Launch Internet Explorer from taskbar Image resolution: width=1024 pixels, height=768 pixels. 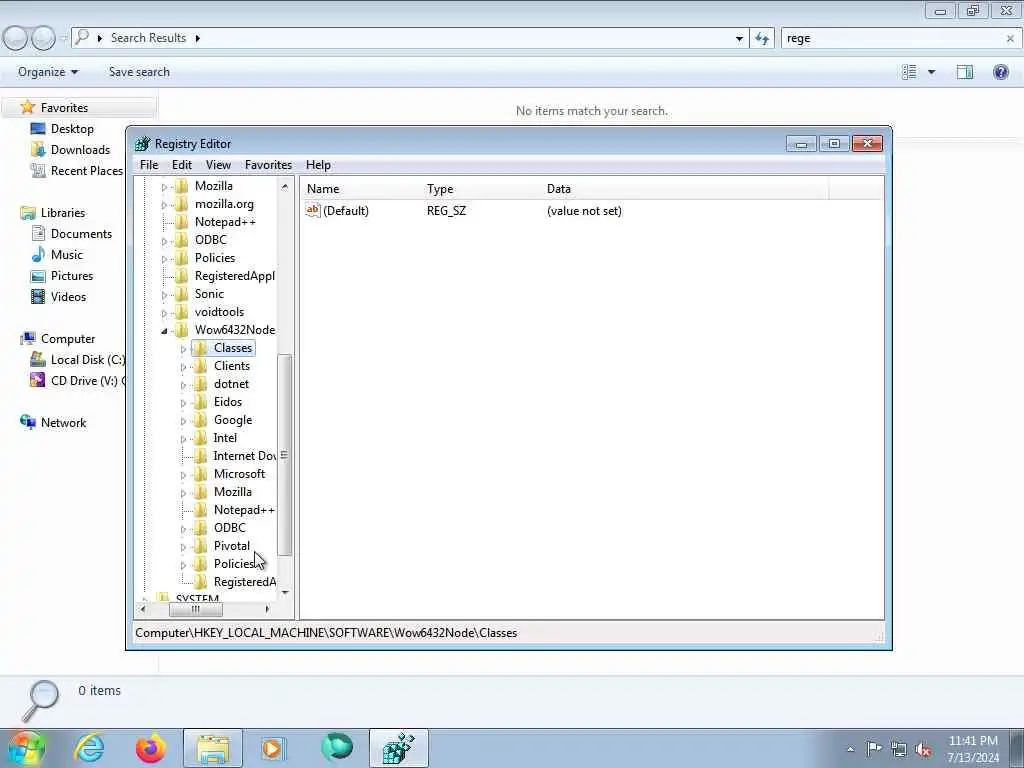coord(89,748)
